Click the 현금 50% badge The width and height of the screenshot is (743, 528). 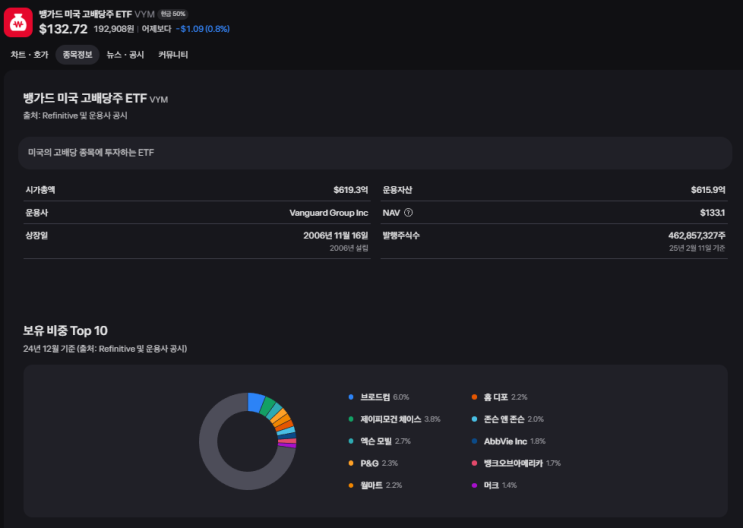click(x=172, y=14)
